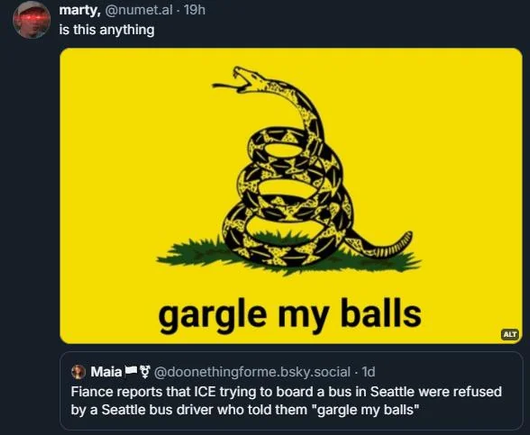Open the quoted post about the Seattle bus
The image size is (530, 435).
(291, 391)
